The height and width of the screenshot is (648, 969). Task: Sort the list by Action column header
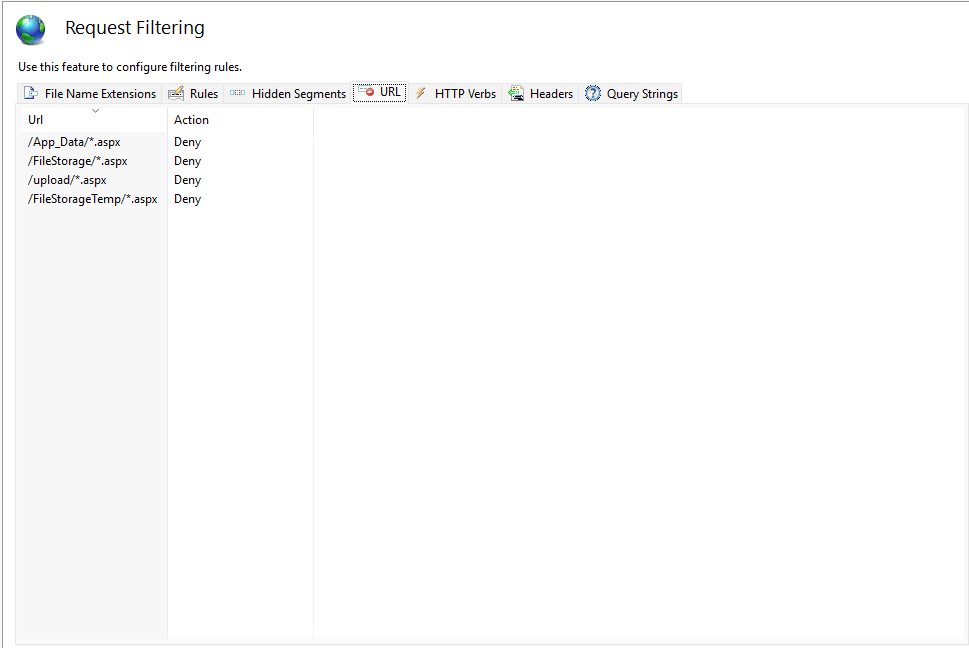click(x=191, y=120)
